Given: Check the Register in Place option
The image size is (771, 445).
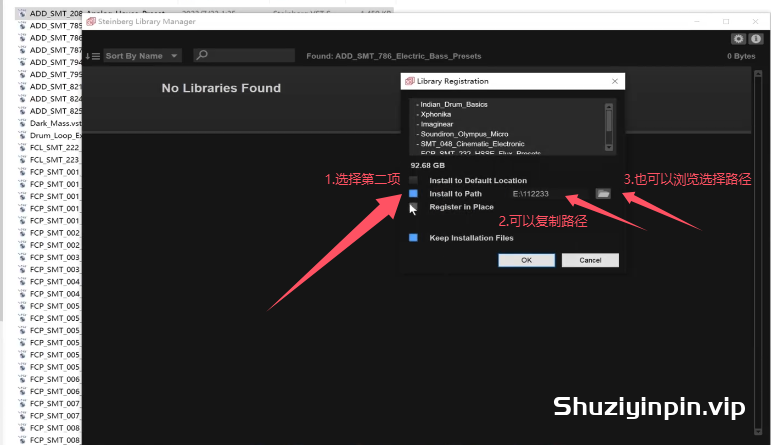Looking at the screenshot, I should [x=414, y=207].
